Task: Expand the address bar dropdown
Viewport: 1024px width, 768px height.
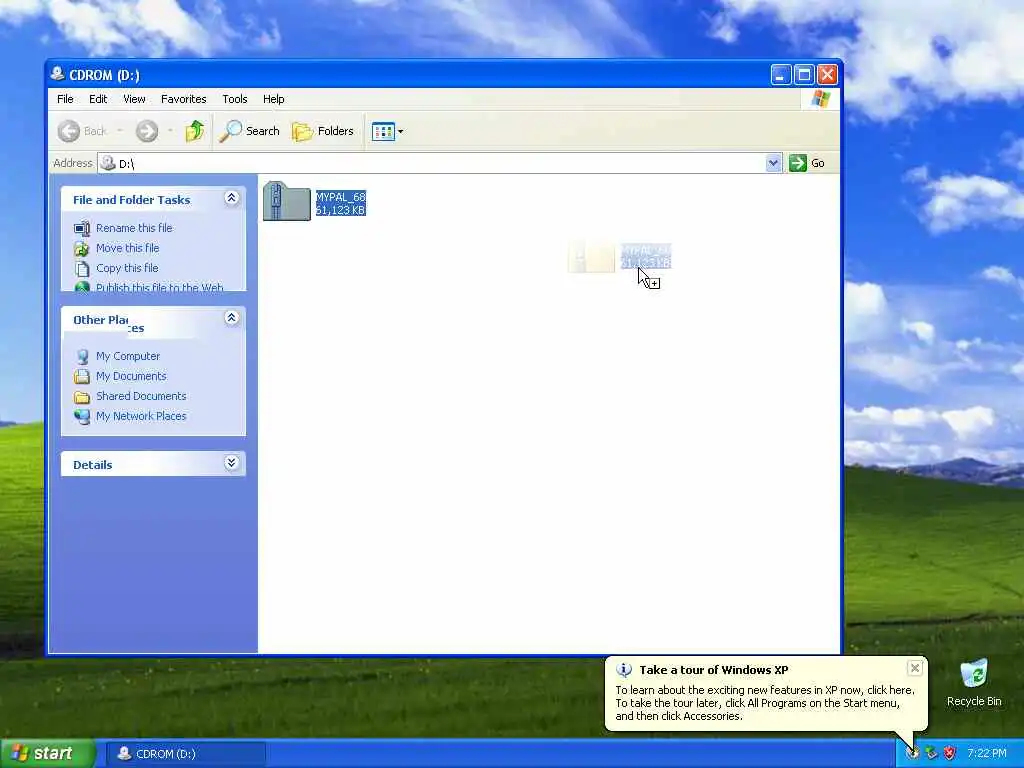Action: [773, 163]
